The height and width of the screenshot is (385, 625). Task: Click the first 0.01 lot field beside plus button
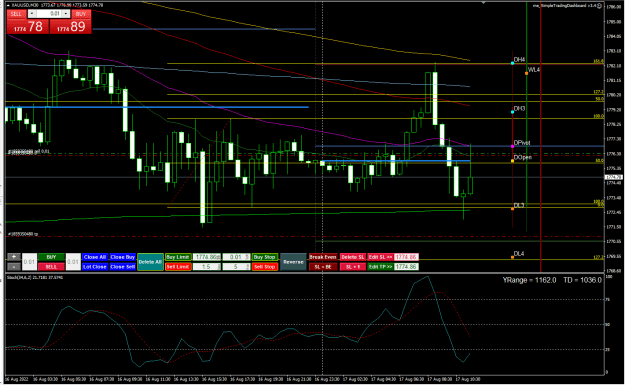pos(29,262)
